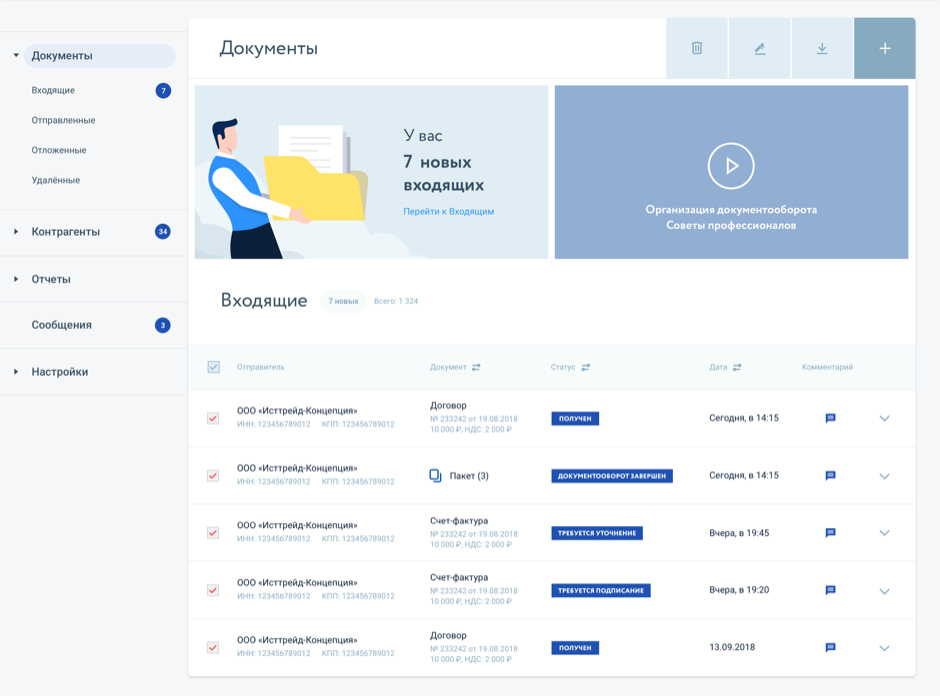
Task: Toggle the select-all checkbox in table header
Action: tap(213, 367)
